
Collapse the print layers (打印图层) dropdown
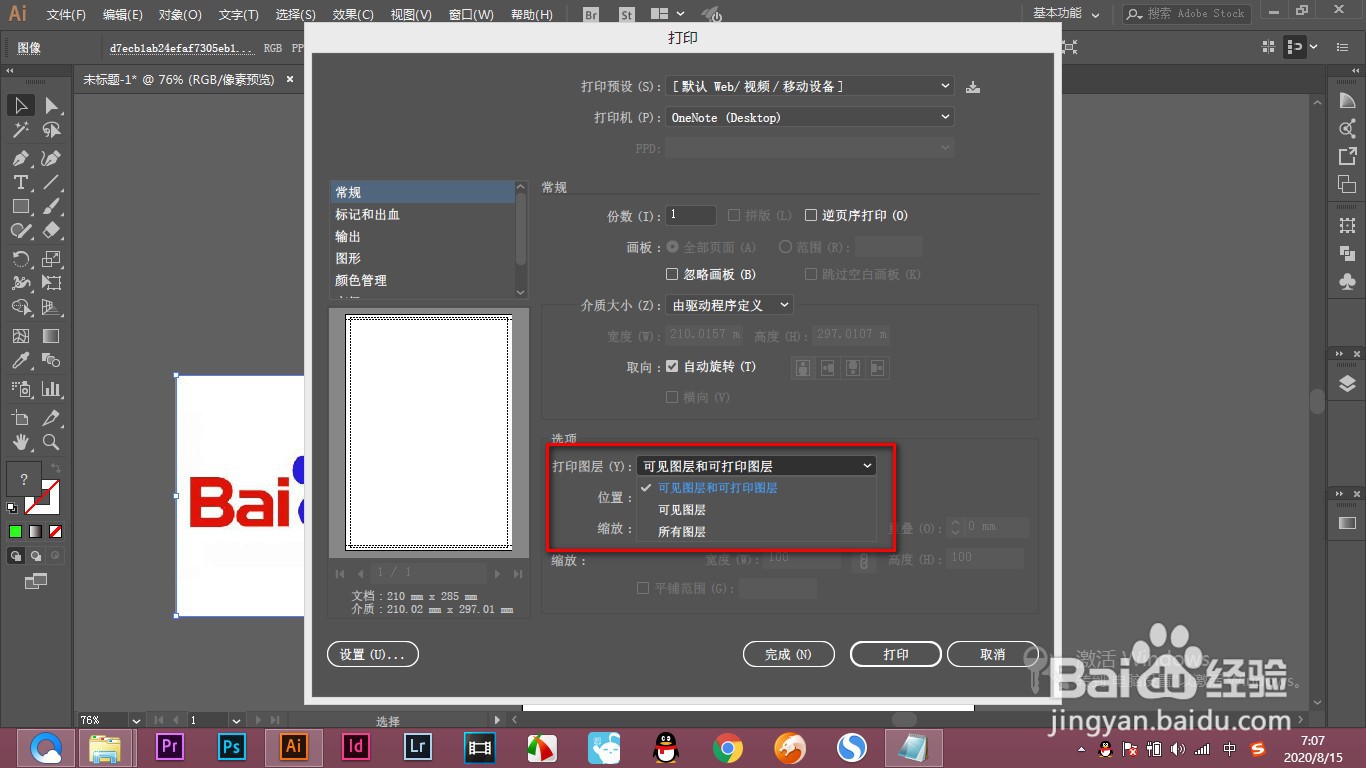click(756, 466)
